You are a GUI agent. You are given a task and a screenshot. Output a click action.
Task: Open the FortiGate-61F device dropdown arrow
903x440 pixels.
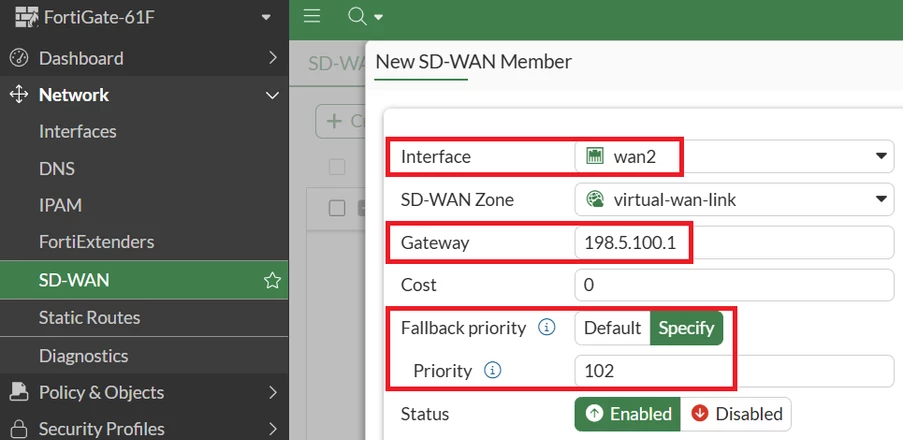[x=266, y=18]
